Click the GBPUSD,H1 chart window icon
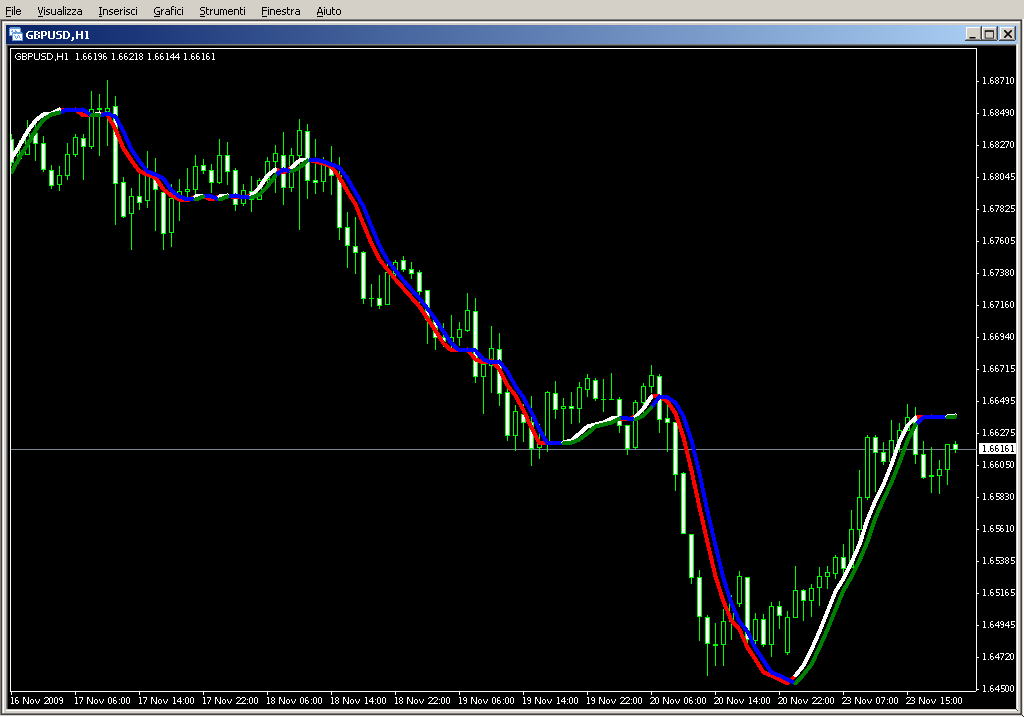Screen dimensions: 1024x717 coord(16,35)
